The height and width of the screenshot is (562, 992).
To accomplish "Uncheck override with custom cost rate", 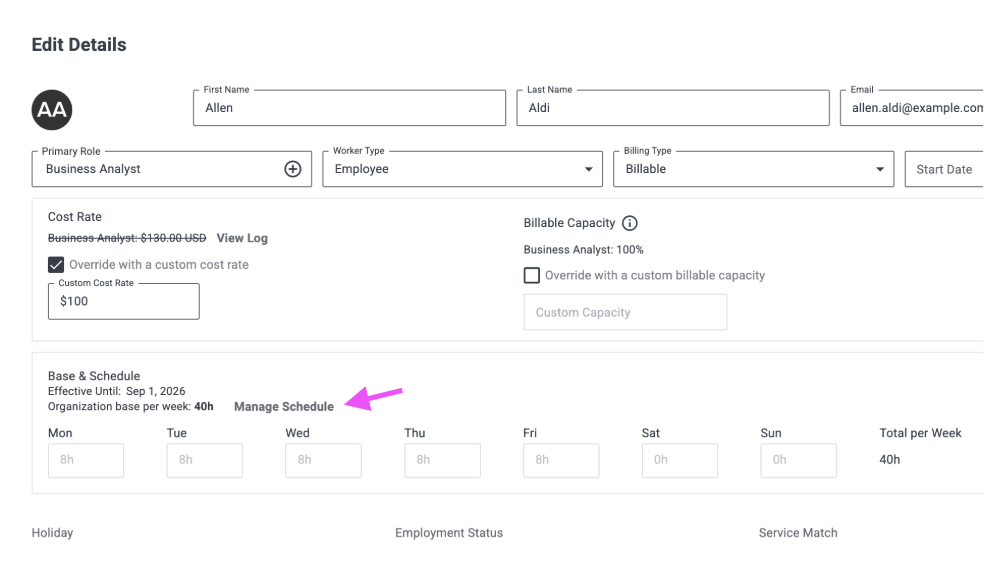I will click(56, 265).
